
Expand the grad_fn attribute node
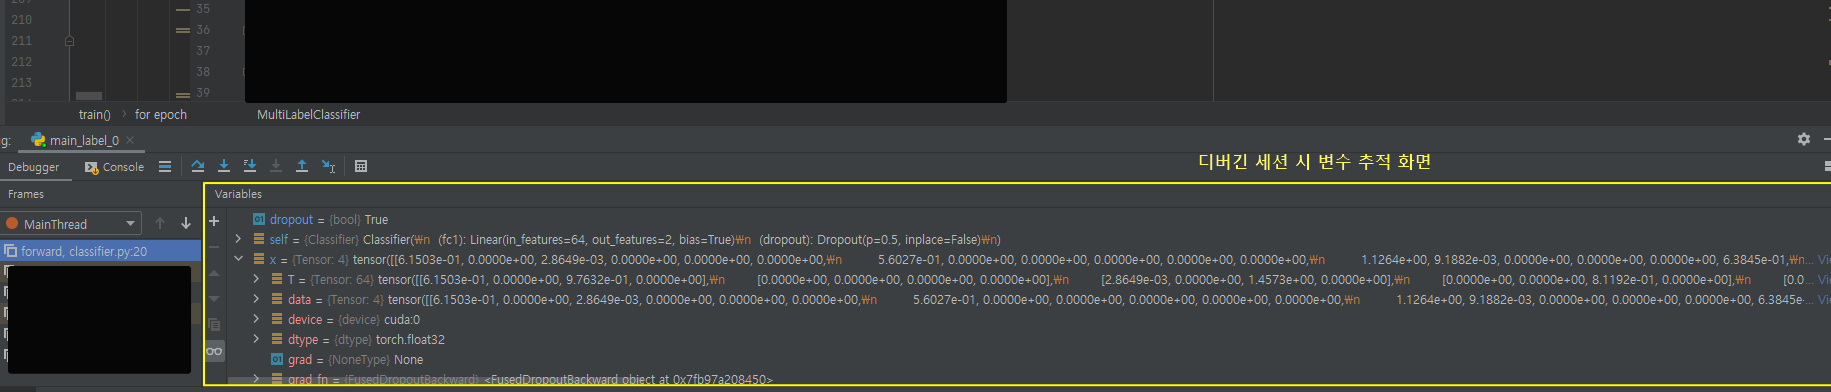[x=256, y=378]
